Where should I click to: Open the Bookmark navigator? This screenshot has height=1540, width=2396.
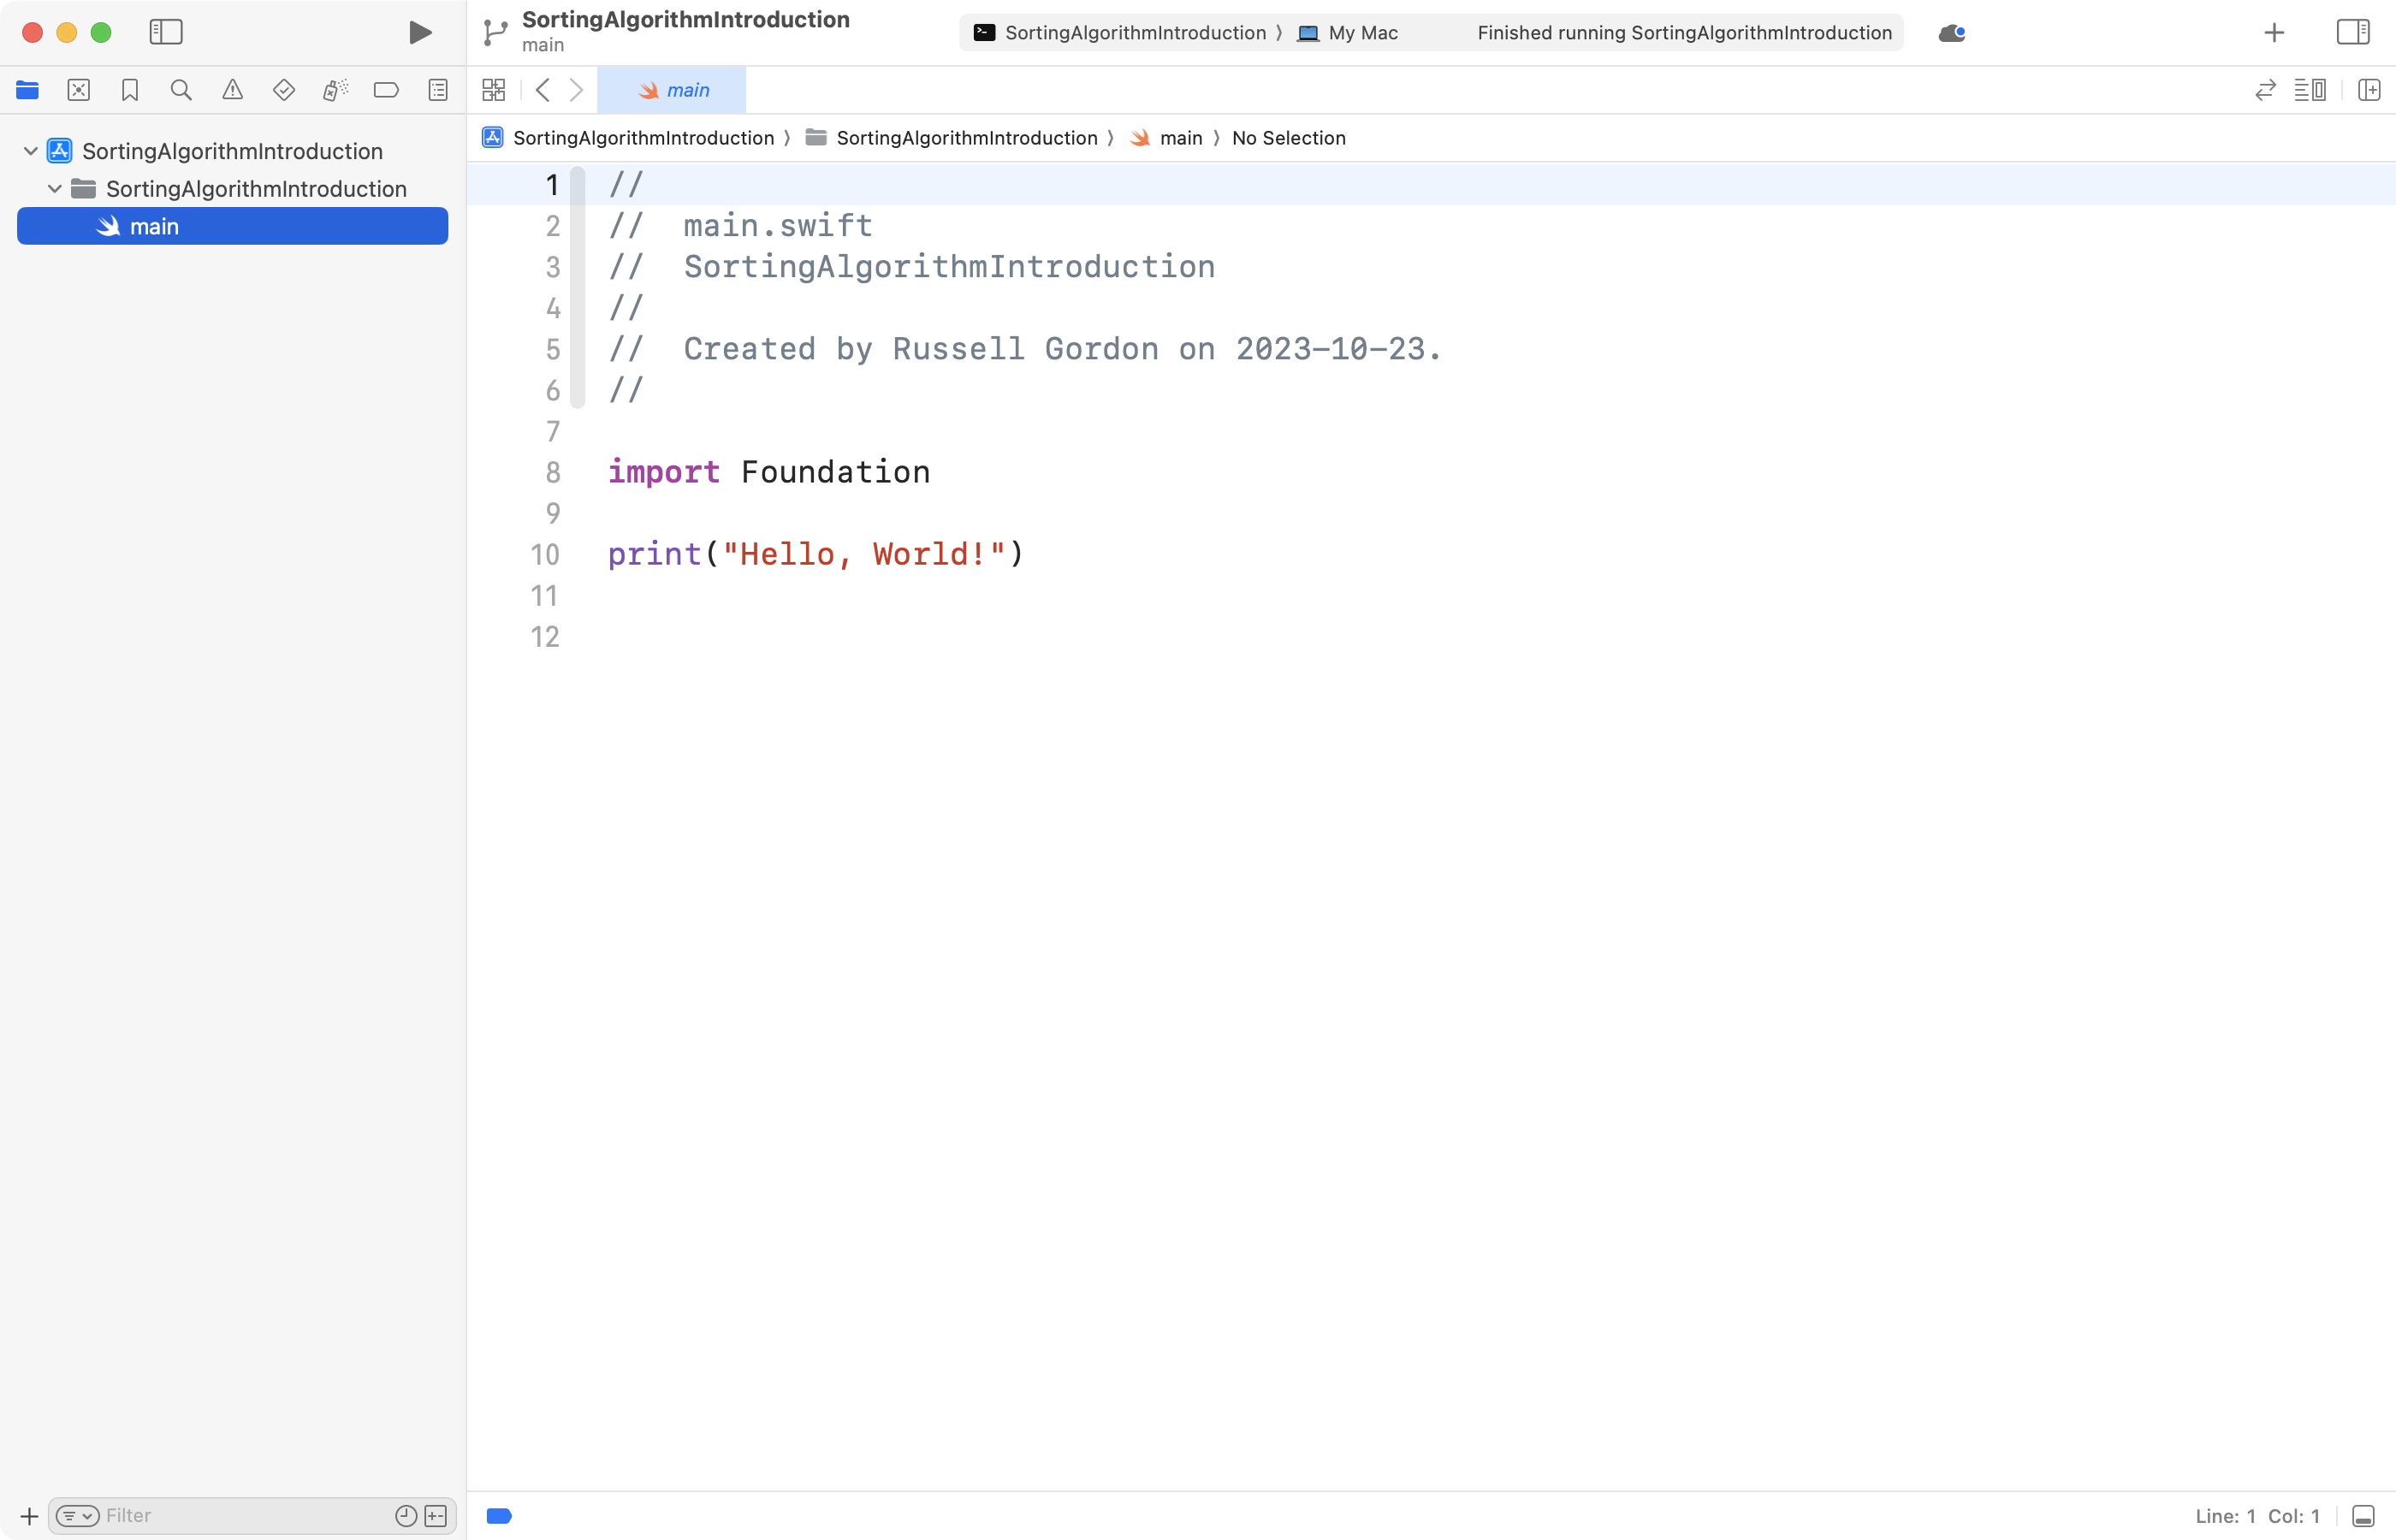point(129,90)
